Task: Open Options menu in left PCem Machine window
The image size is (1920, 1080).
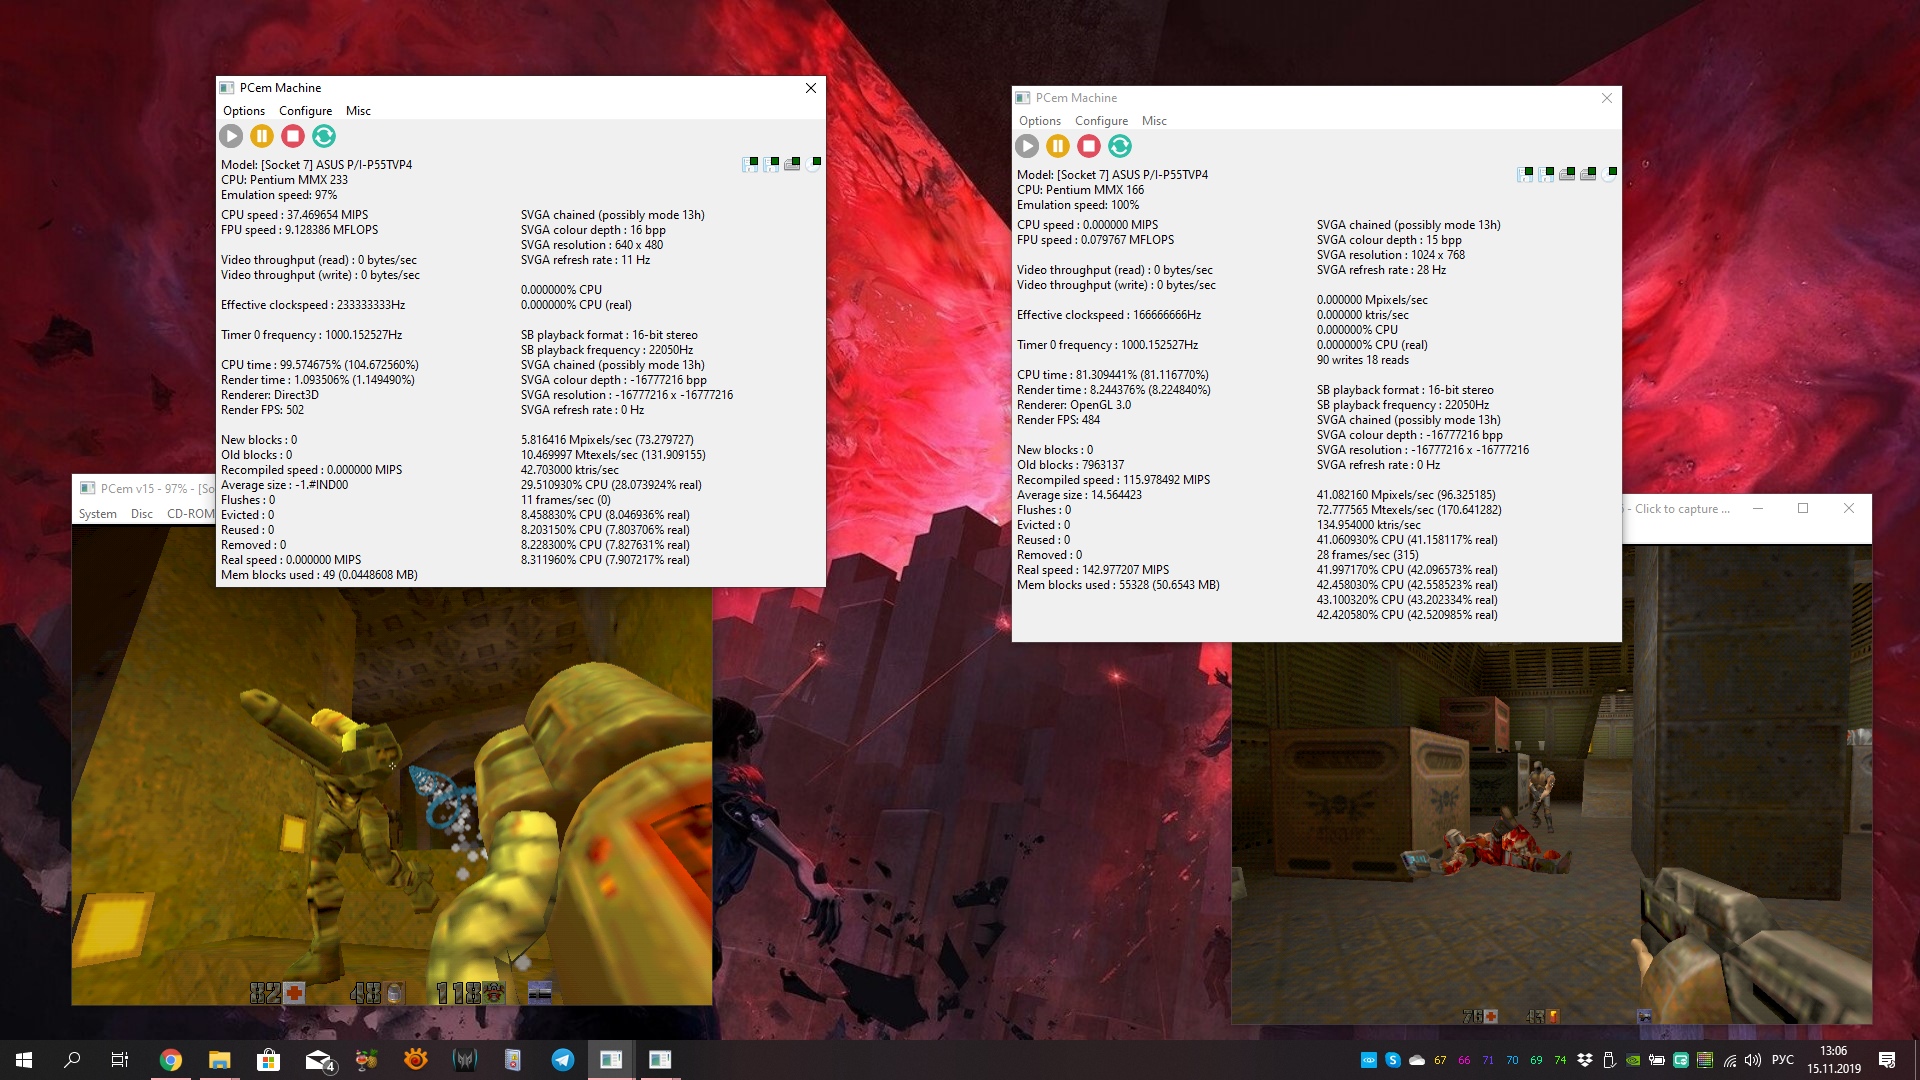Action: tap(244, 111)
